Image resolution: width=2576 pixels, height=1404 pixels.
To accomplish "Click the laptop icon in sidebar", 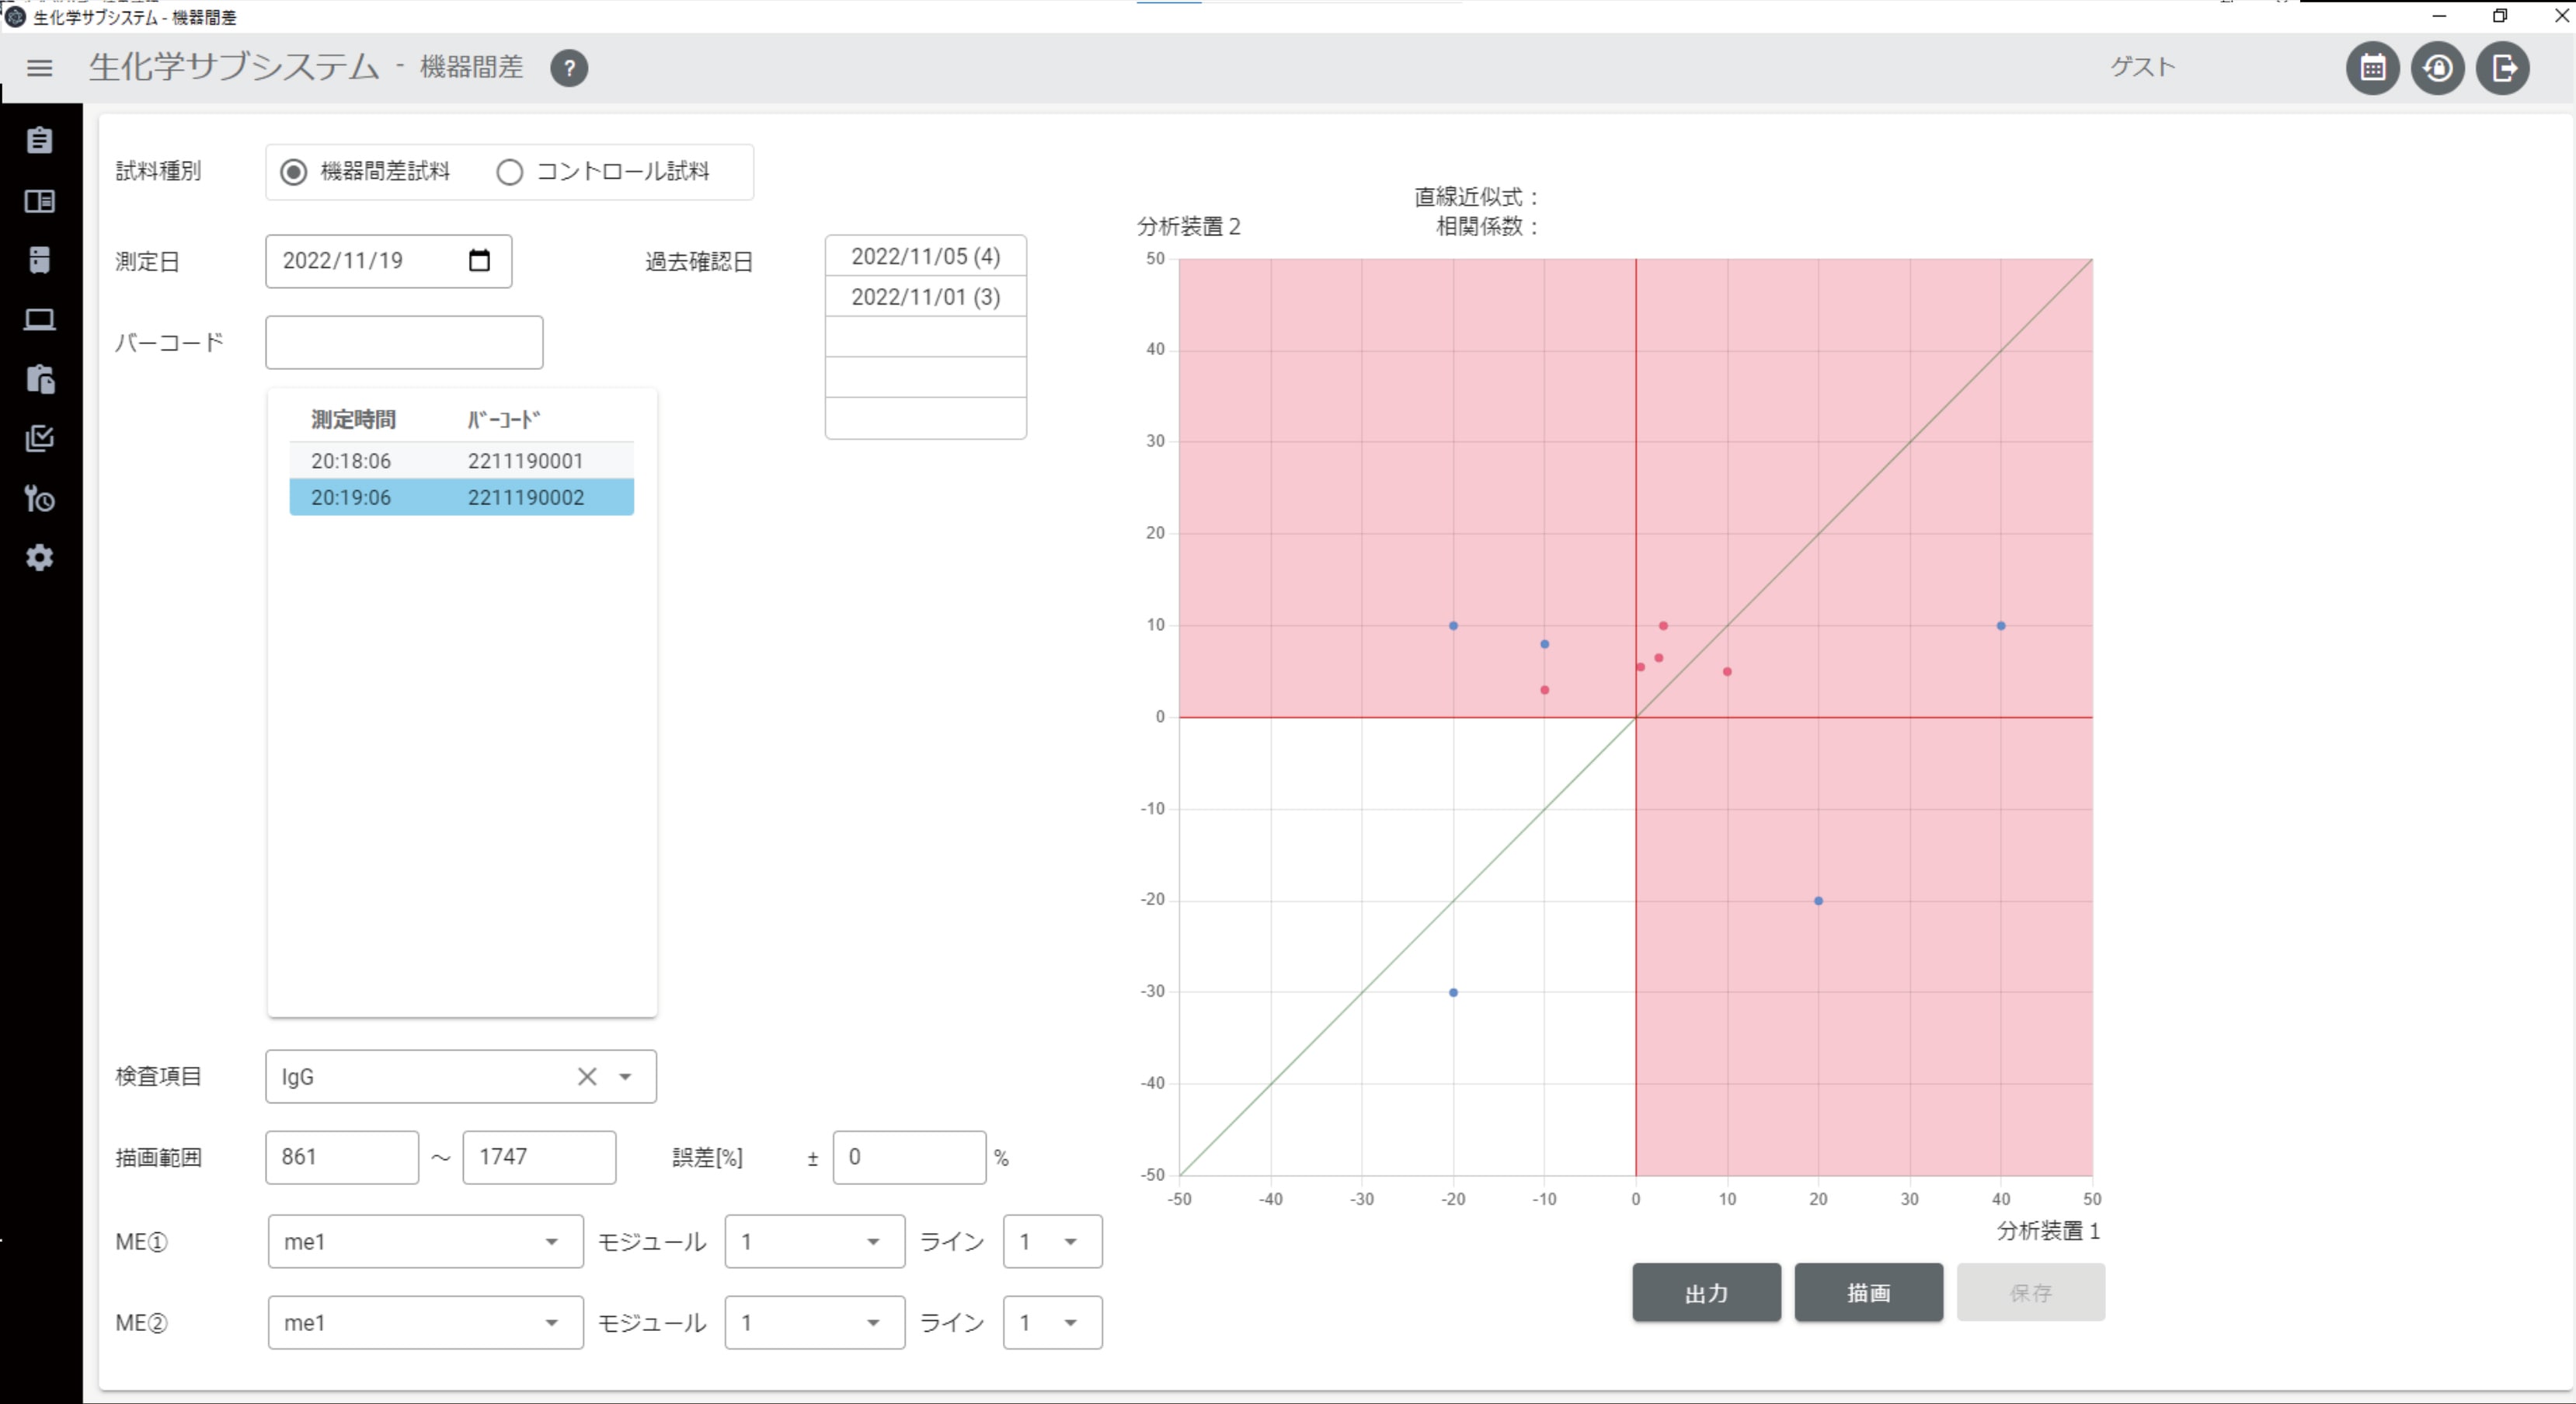I will pos(39,319).
